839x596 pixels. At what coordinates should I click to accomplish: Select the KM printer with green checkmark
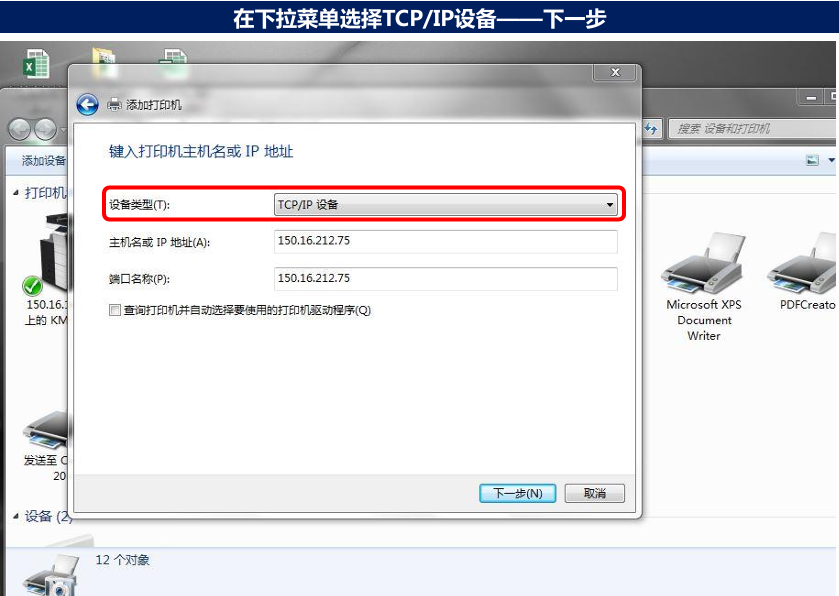pyautogui.click(x=46, y=269)
